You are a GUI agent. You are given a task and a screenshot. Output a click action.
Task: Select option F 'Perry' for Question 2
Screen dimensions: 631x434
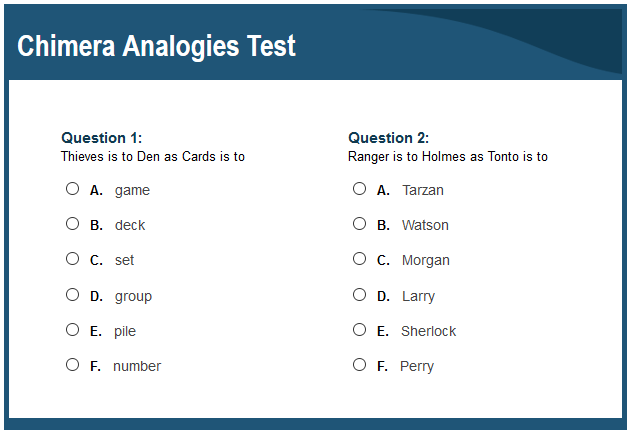coord(359,364)
